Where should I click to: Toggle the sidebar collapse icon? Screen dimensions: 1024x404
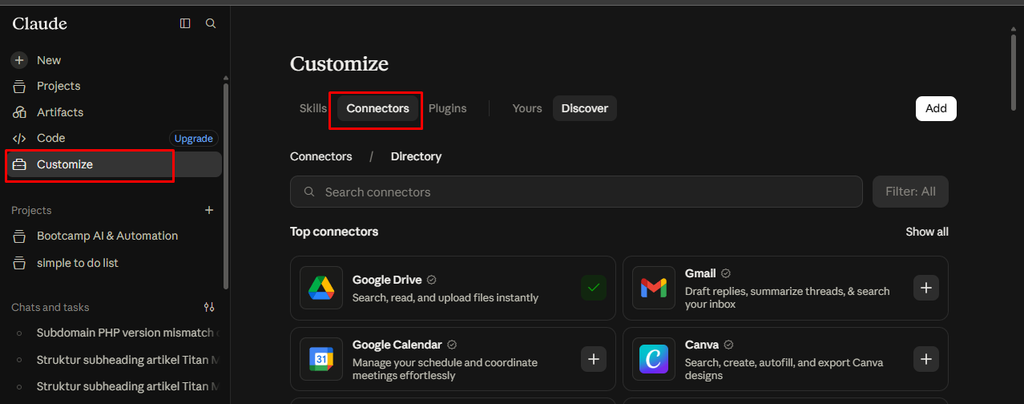185,23
